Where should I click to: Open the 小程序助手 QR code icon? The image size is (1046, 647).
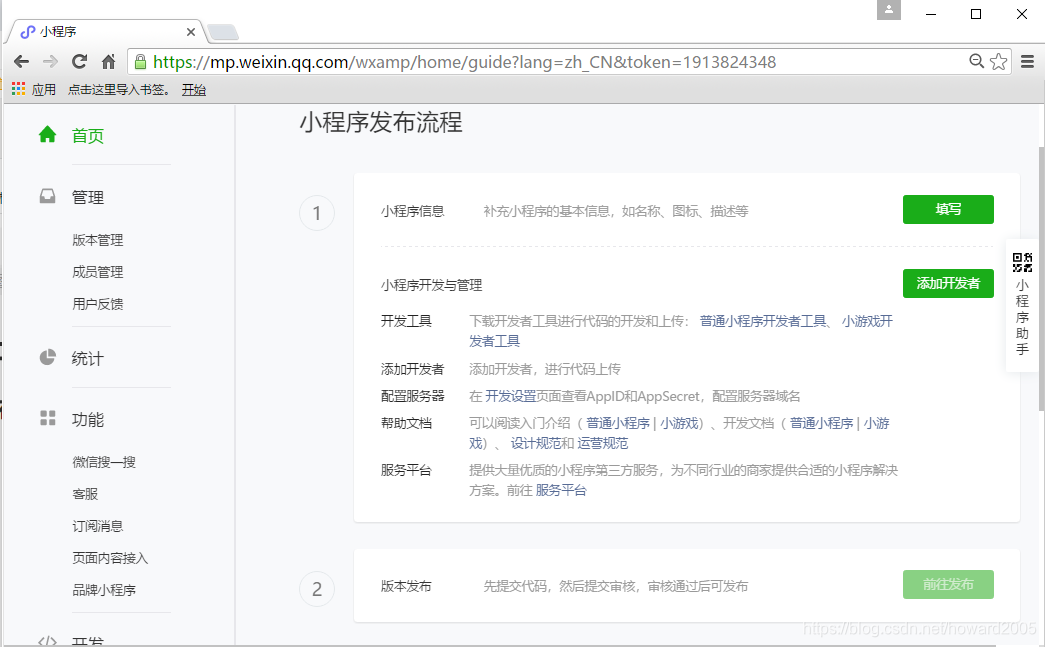(1022, 262)
